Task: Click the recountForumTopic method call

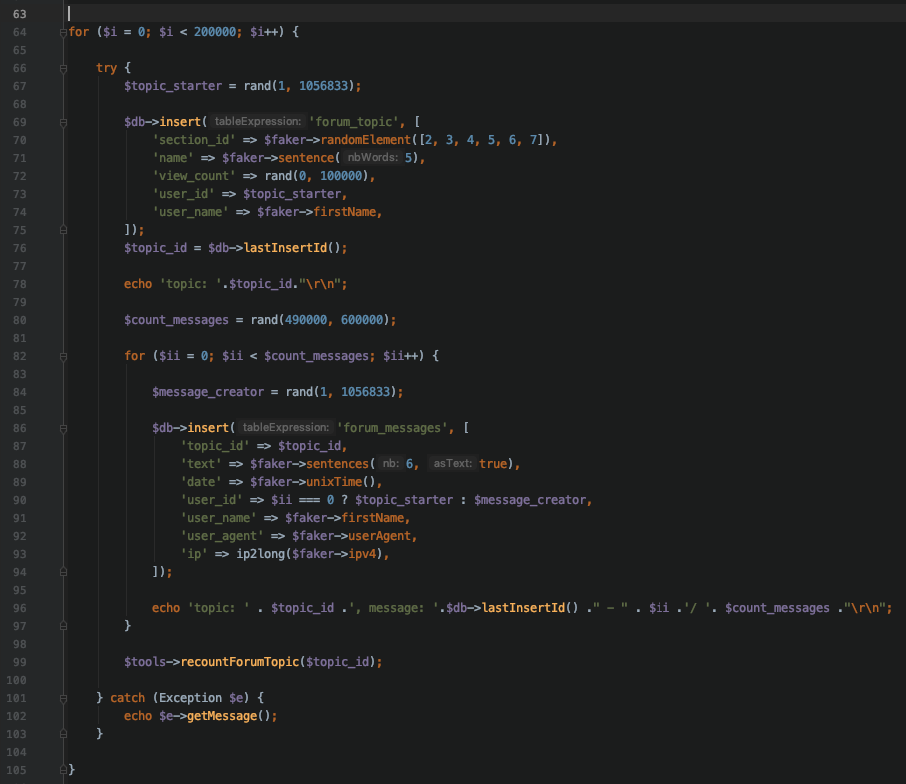Action: tap(241, 661)
